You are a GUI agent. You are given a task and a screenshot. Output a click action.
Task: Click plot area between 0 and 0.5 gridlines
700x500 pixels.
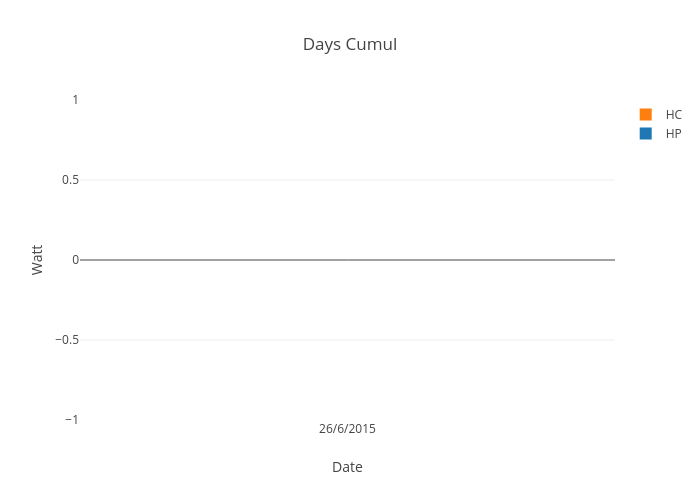coord(347,220)
